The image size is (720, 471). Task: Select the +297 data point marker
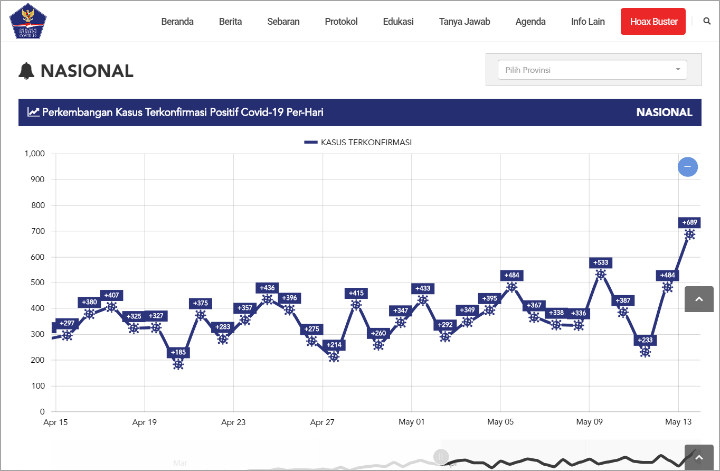tap(67, 336)
